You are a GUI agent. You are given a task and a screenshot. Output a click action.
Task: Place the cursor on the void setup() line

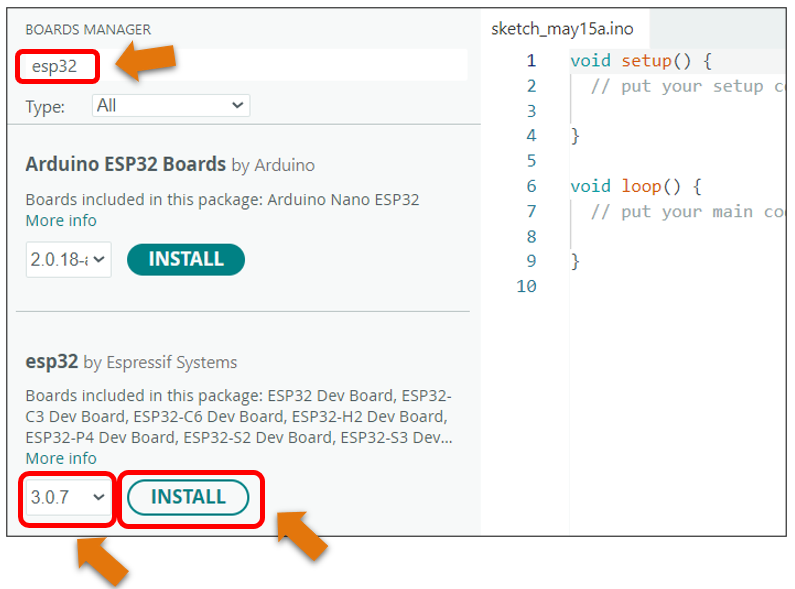641,61
